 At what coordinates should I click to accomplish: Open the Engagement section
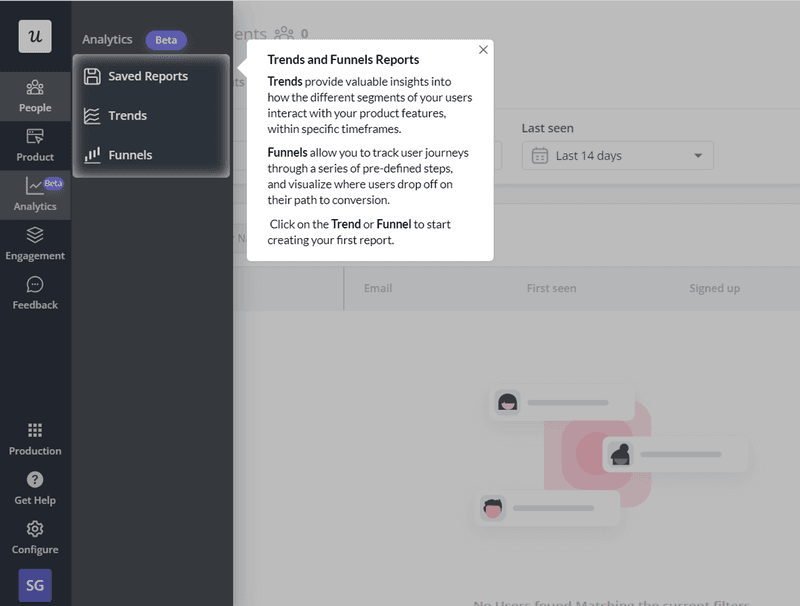pos(35,246)
